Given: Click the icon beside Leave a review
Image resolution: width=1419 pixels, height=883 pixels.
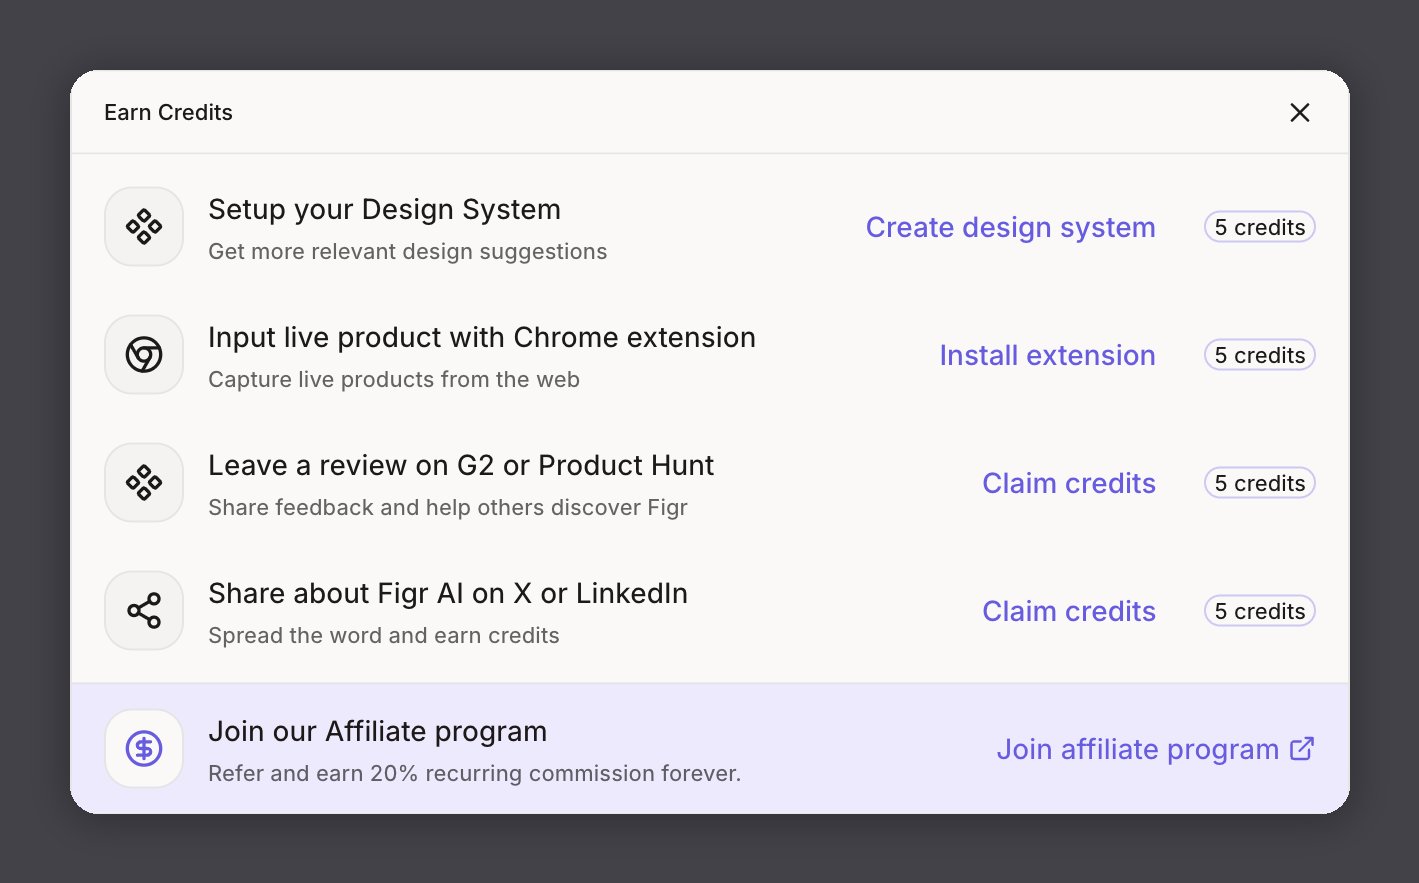Looking at the screenshot, I should pos(144,483).
